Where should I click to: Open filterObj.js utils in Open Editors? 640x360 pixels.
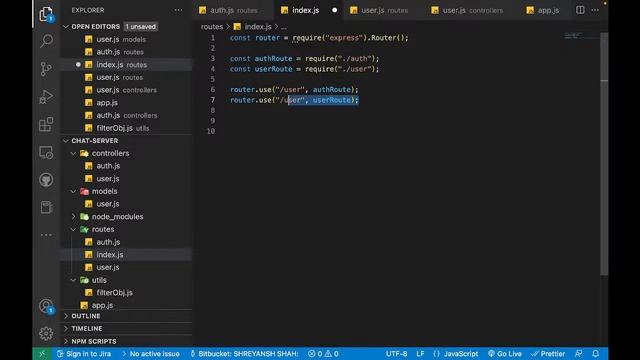coord(126,128)
